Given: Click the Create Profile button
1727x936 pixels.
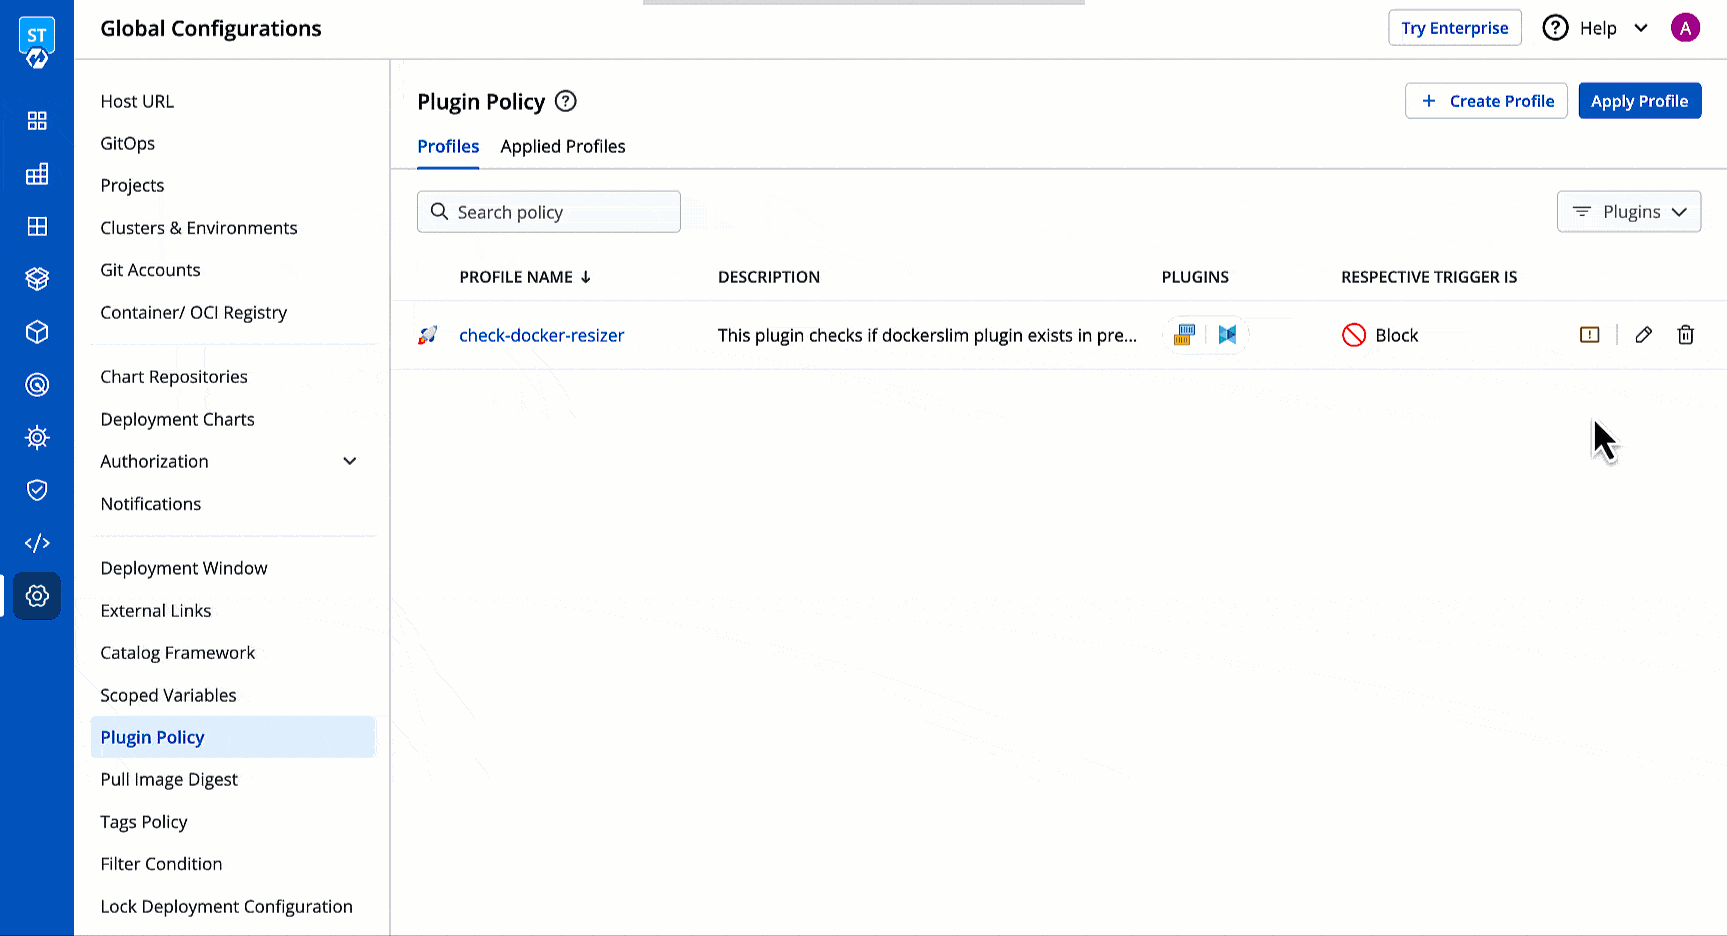Looking at the screenshot, I should click(1486, 101).
